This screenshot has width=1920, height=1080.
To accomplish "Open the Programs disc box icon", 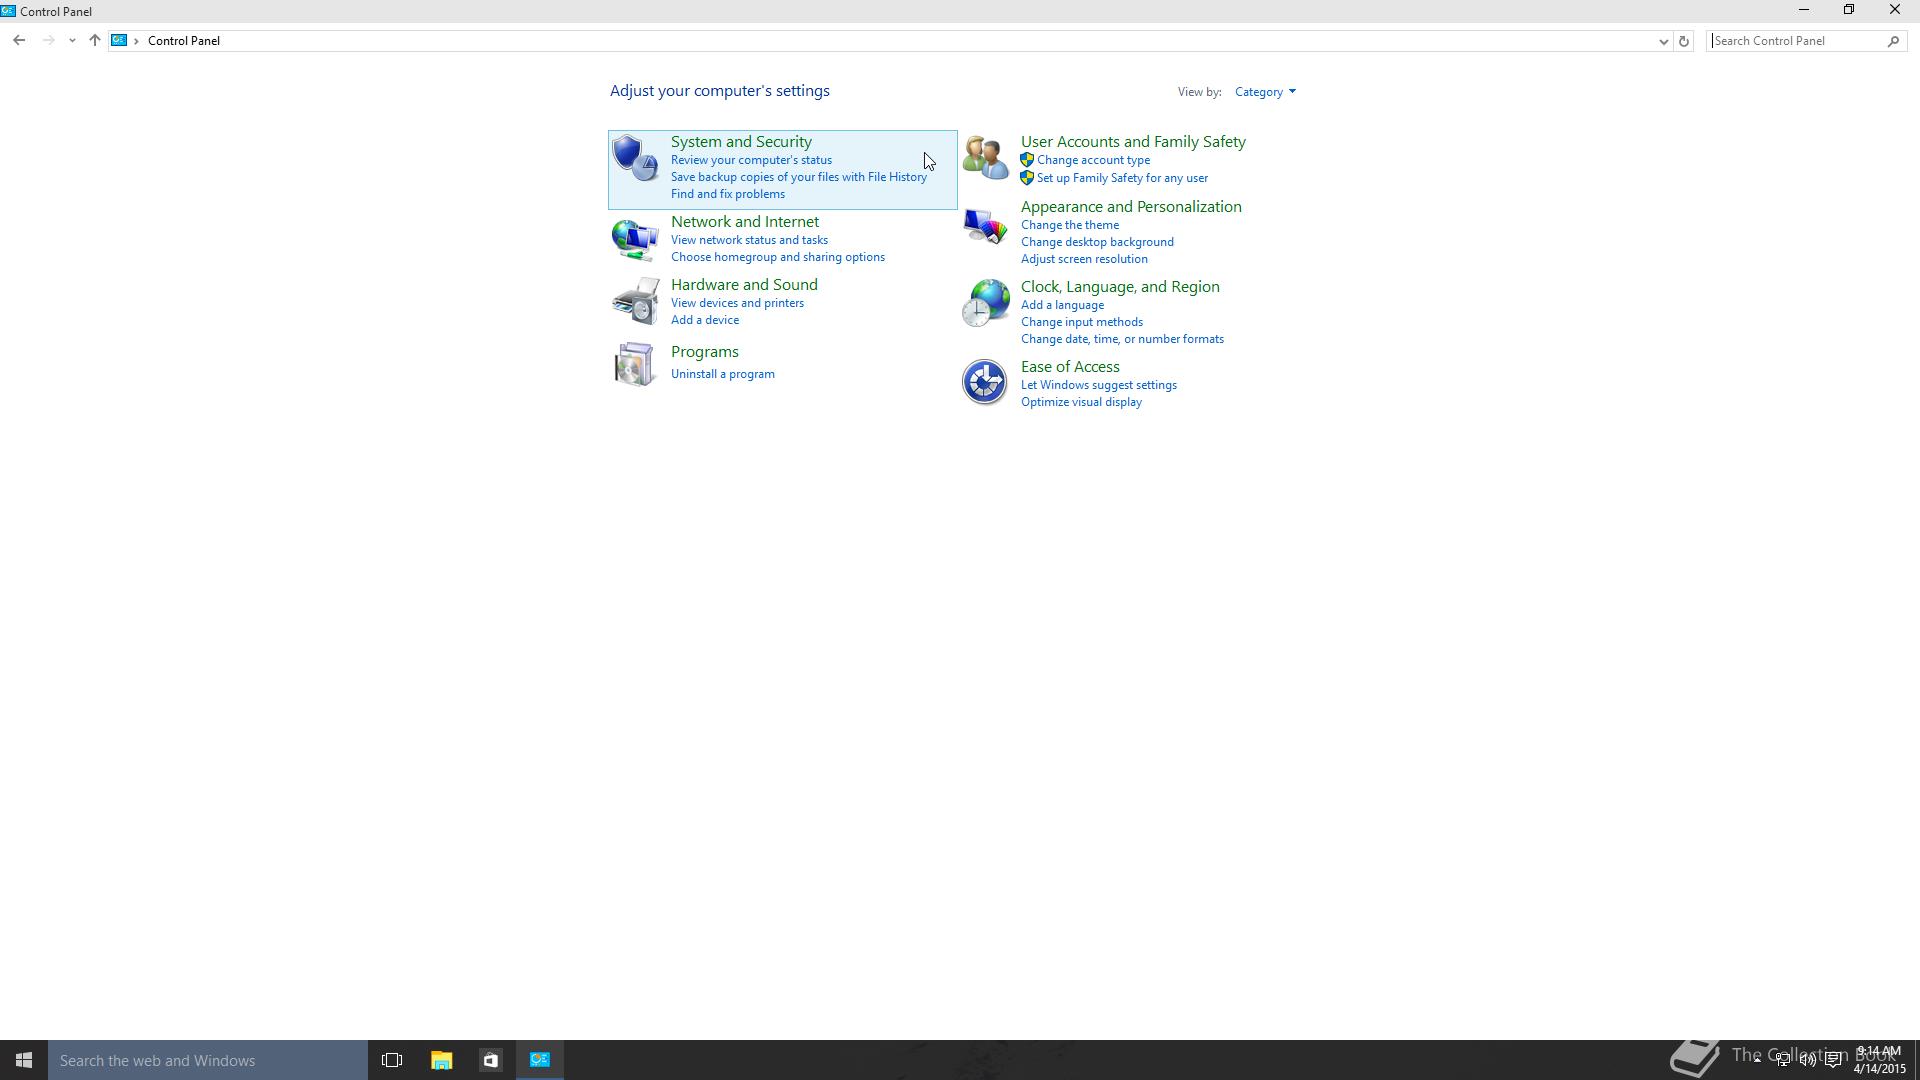I will click(x=635, y=364).
